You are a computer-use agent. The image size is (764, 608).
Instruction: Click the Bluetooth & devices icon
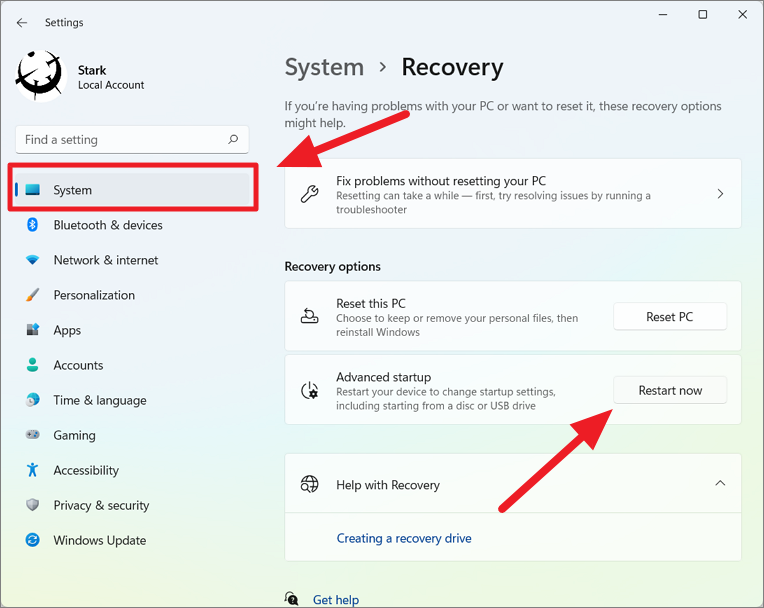pos(33,225)
